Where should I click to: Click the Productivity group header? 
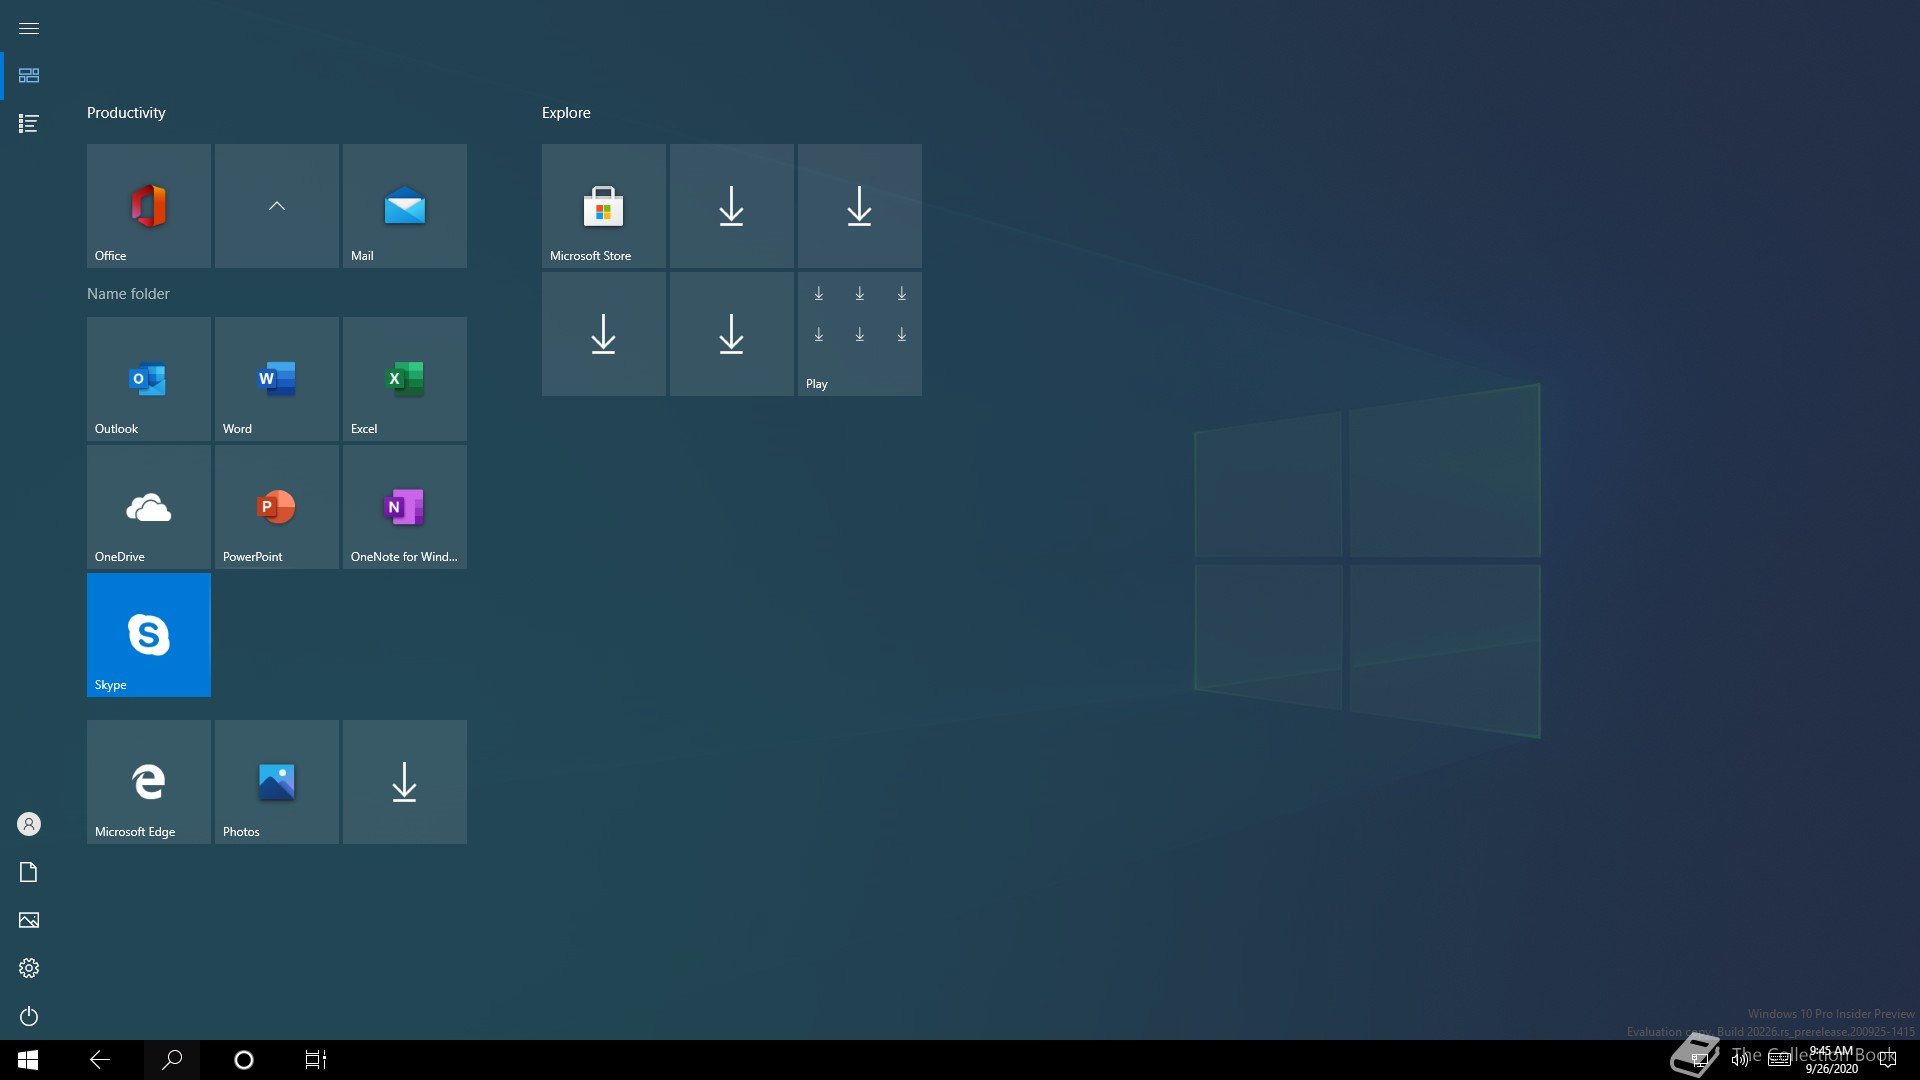coord(126,113)
